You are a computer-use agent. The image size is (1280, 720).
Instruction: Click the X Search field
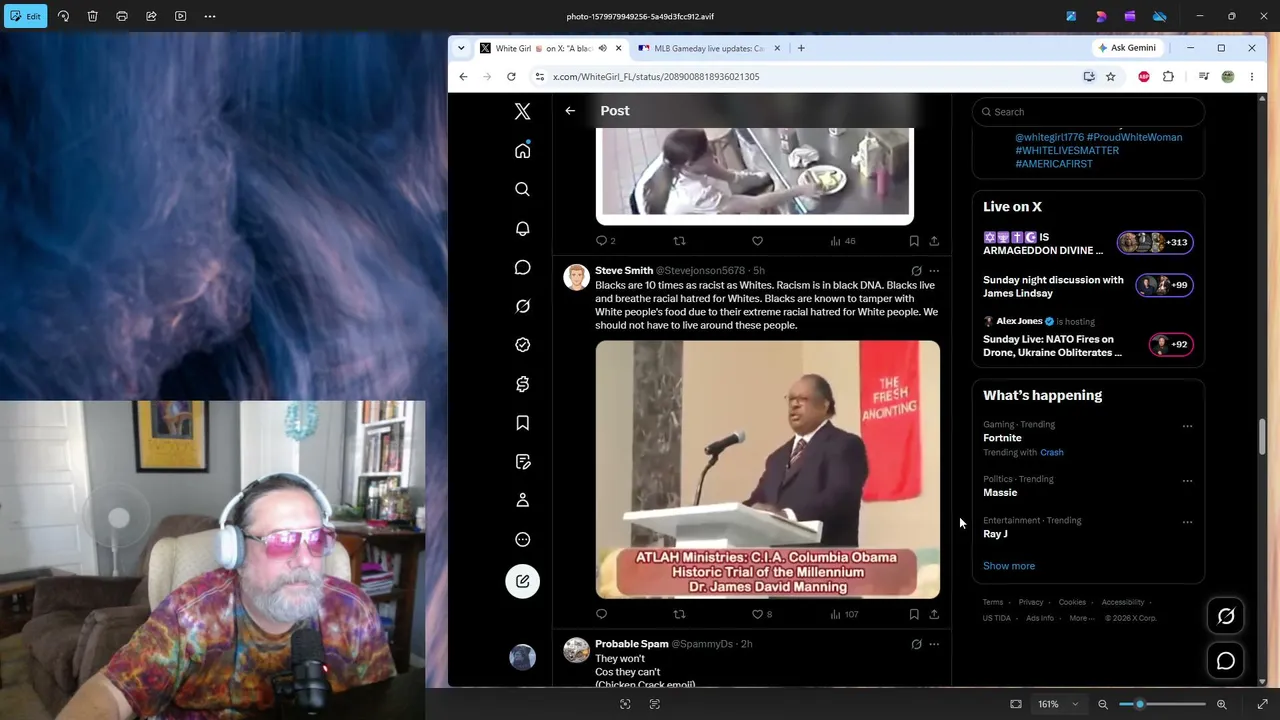pos(1088,112)
